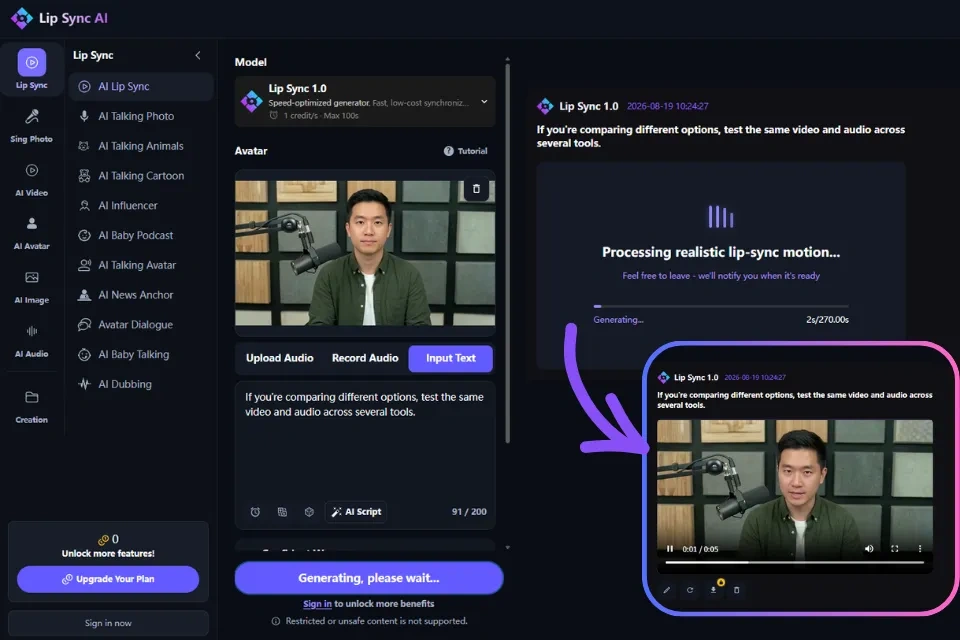Open the AI Image section
The width and height of the screenshot is (960, 640).
pos(31,287)
